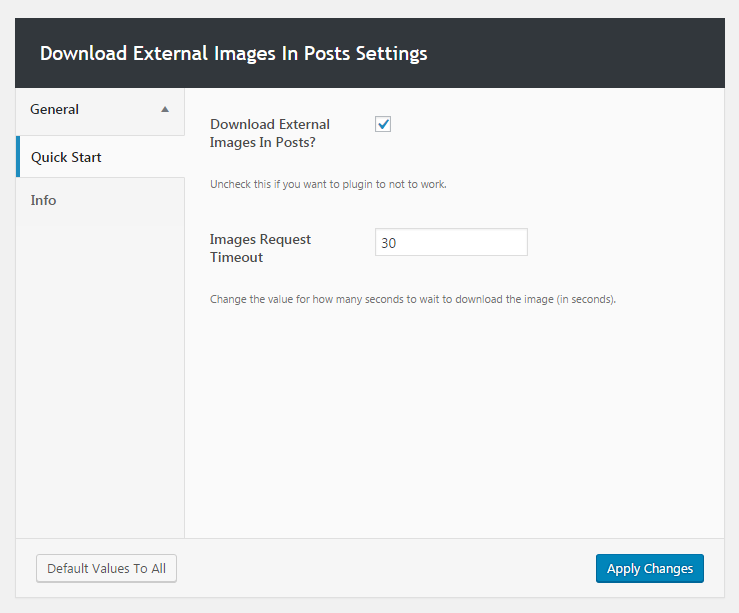This screenshot has height=613, width=739.
Task: Click the 'Download External Images In Posts?' label
Action: [270, 133]
